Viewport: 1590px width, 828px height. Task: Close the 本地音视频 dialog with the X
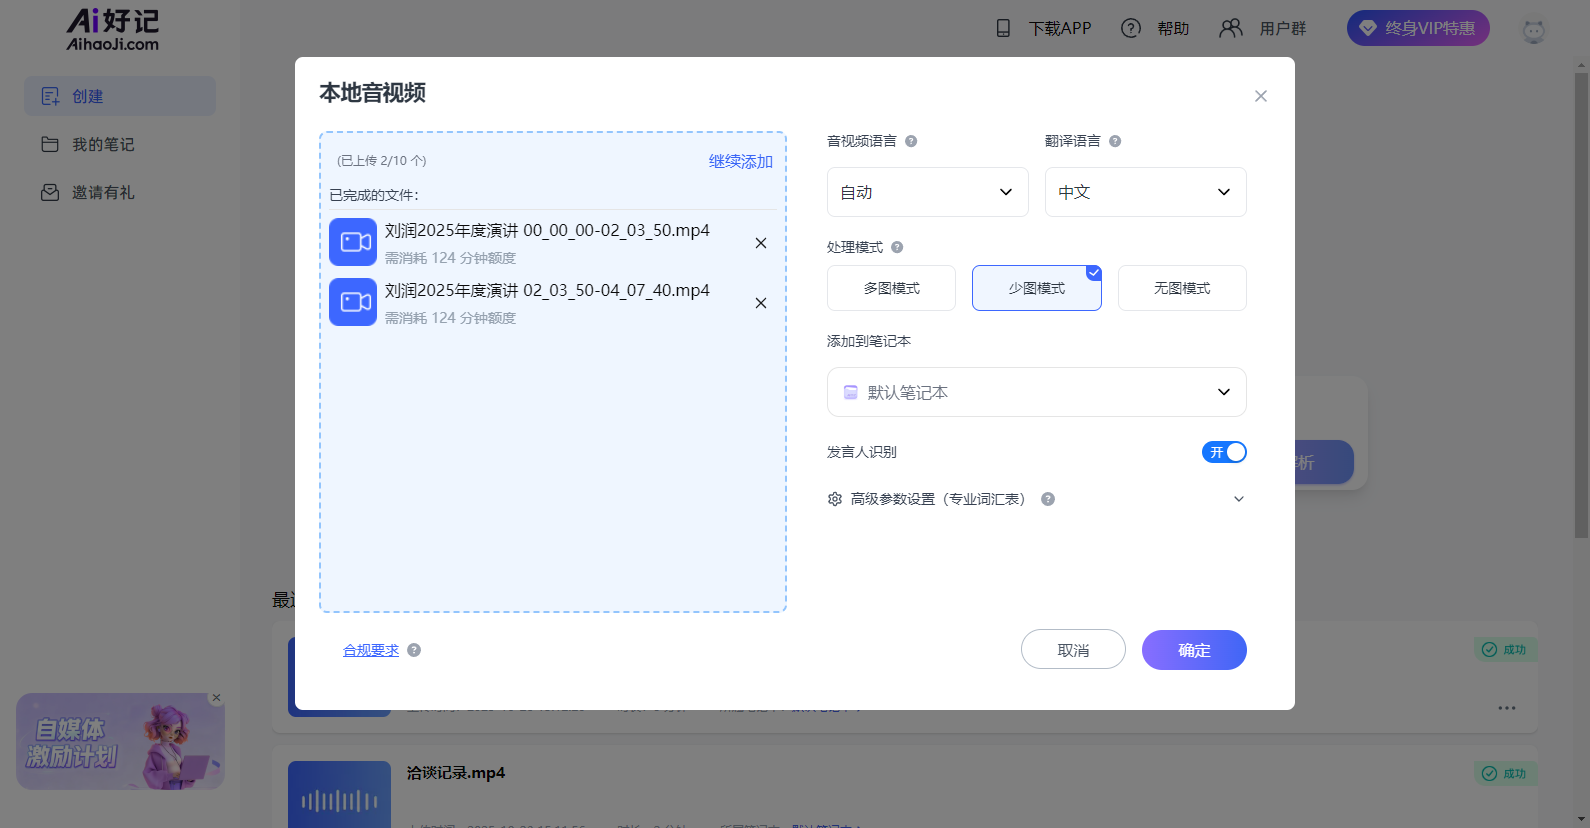(x=1260, y=96)
